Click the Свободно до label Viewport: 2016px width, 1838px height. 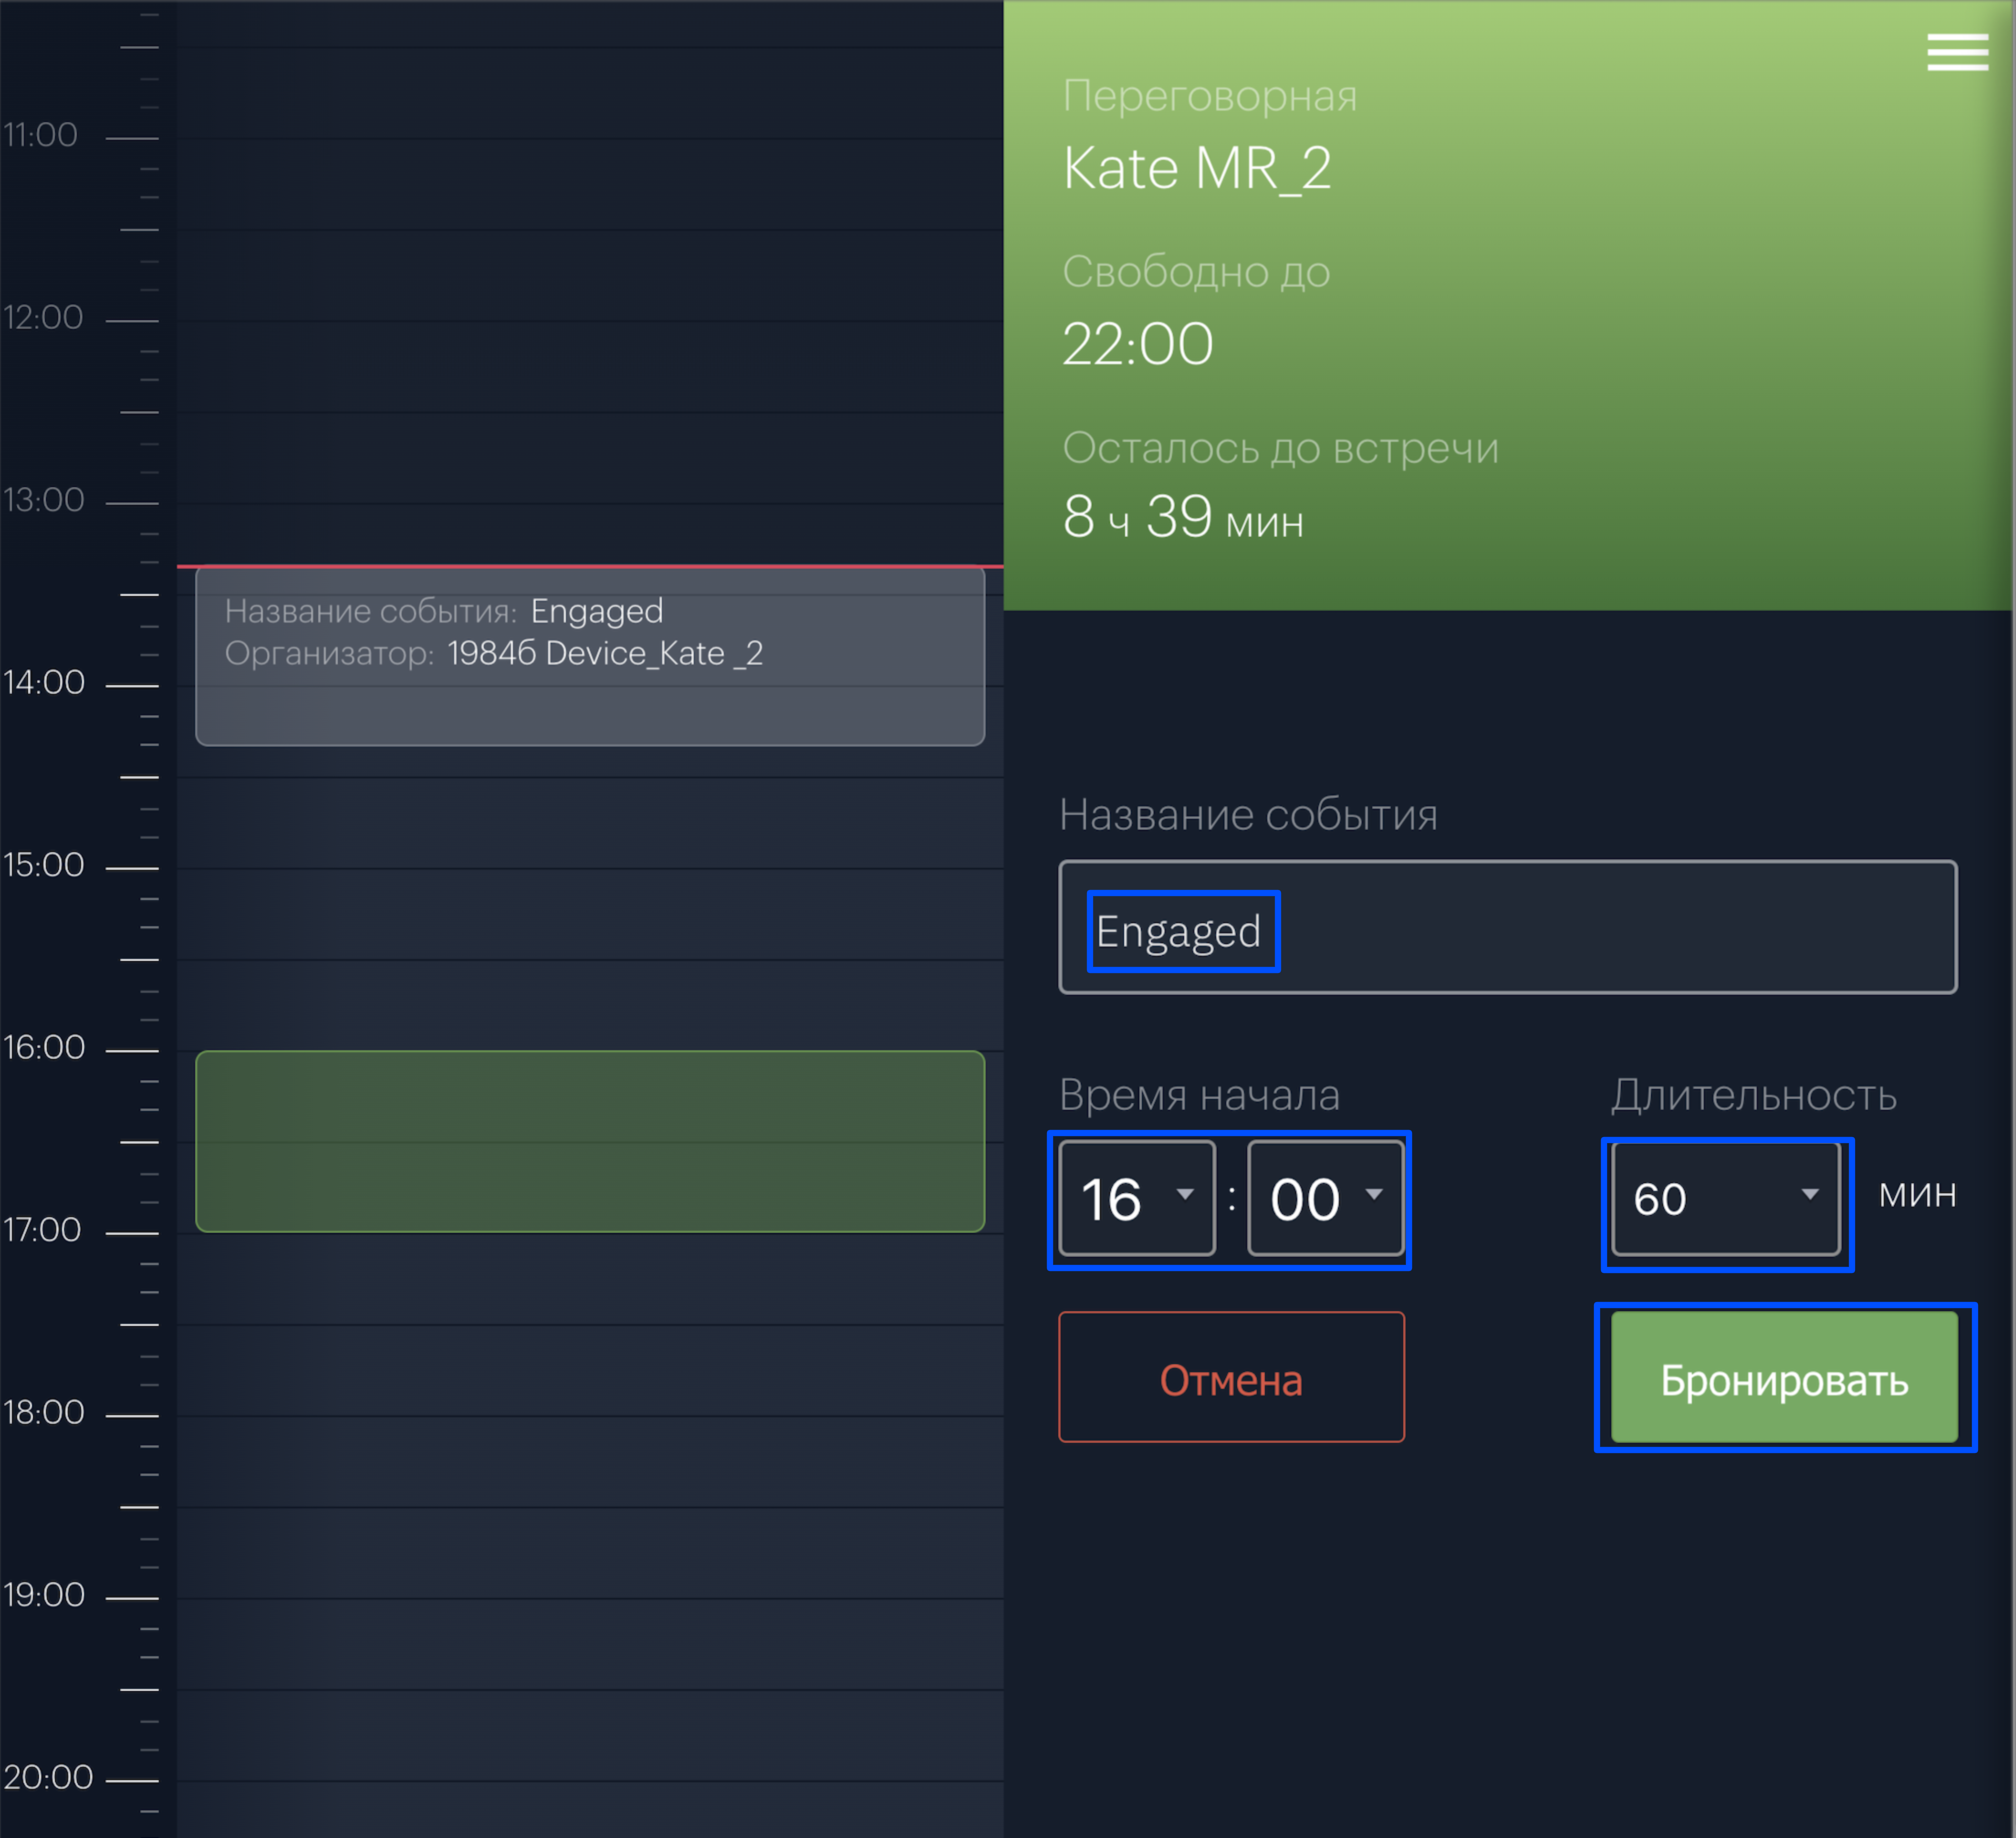pyautogui.click(x=1196, y=272)
